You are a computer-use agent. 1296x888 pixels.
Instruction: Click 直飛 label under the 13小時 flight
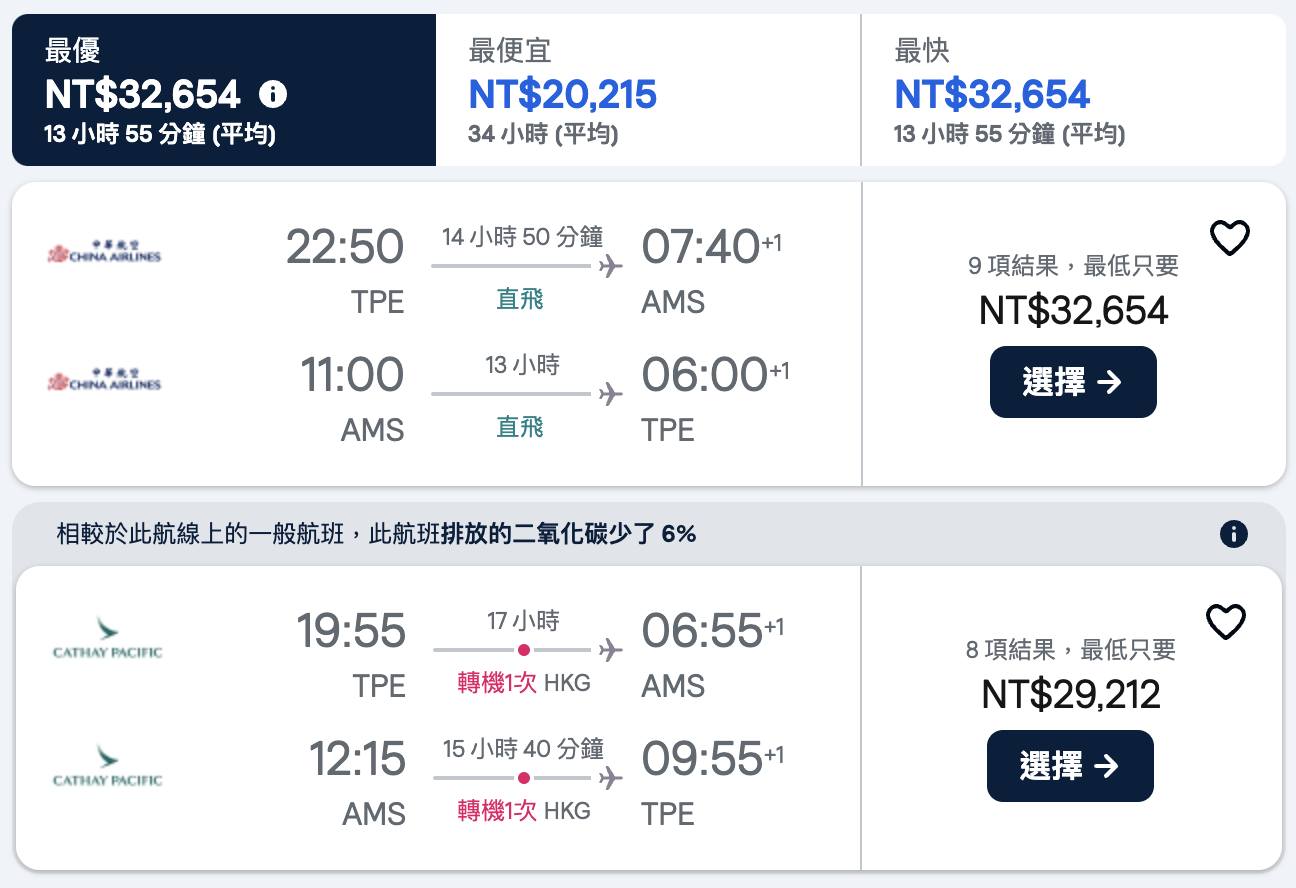coord(520,428)
